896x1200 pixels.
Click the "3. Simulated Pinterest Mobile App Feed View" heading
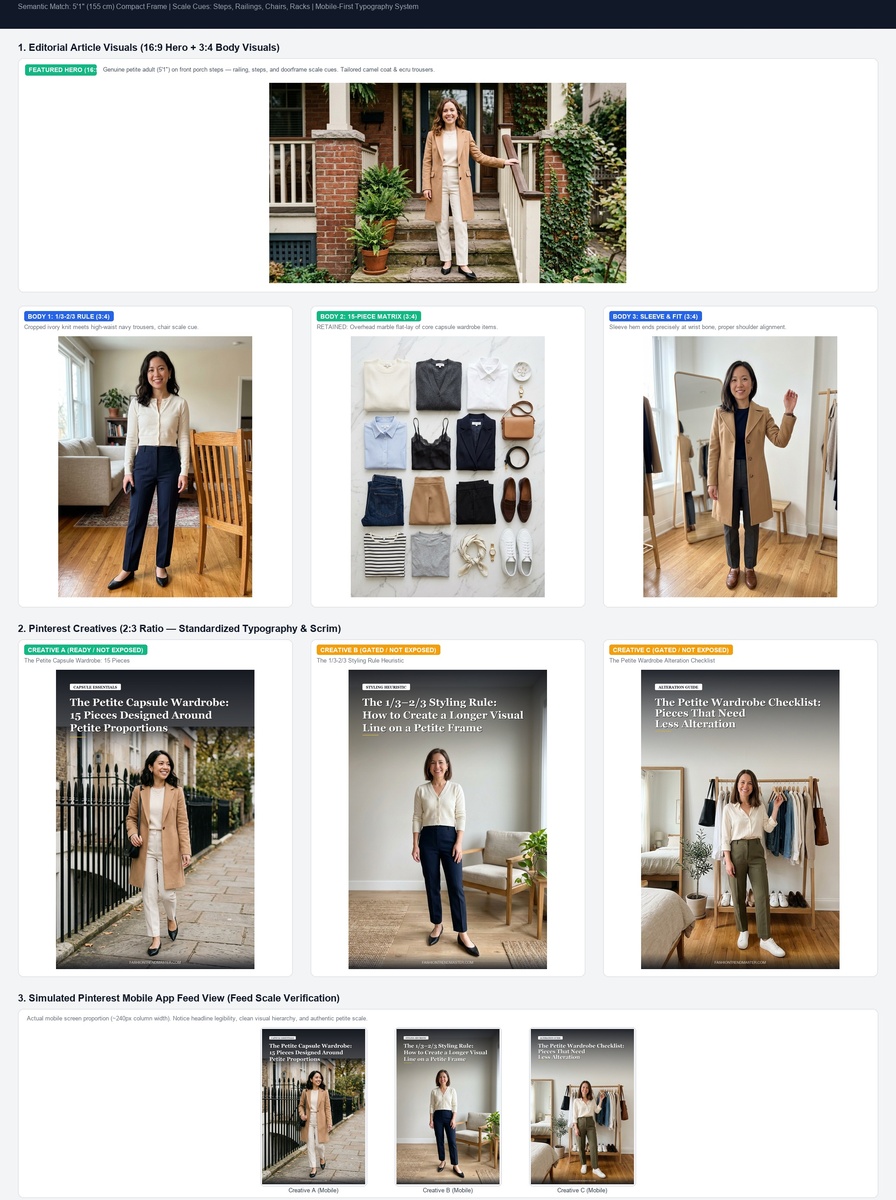[x=179, y=998]
